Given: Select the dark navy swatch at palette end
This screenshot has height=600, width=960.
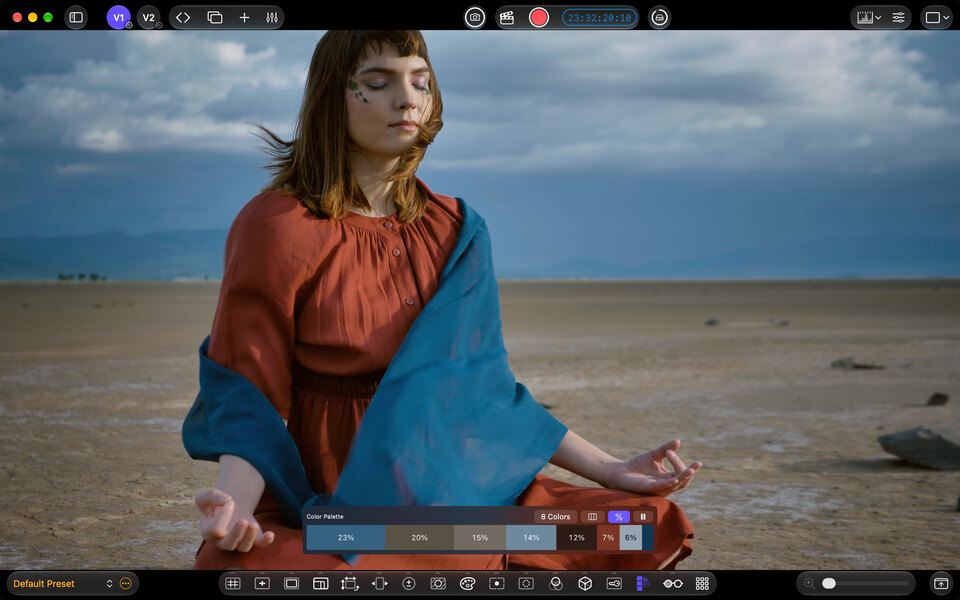Looking at the screenshot, I should pos(647,538).
